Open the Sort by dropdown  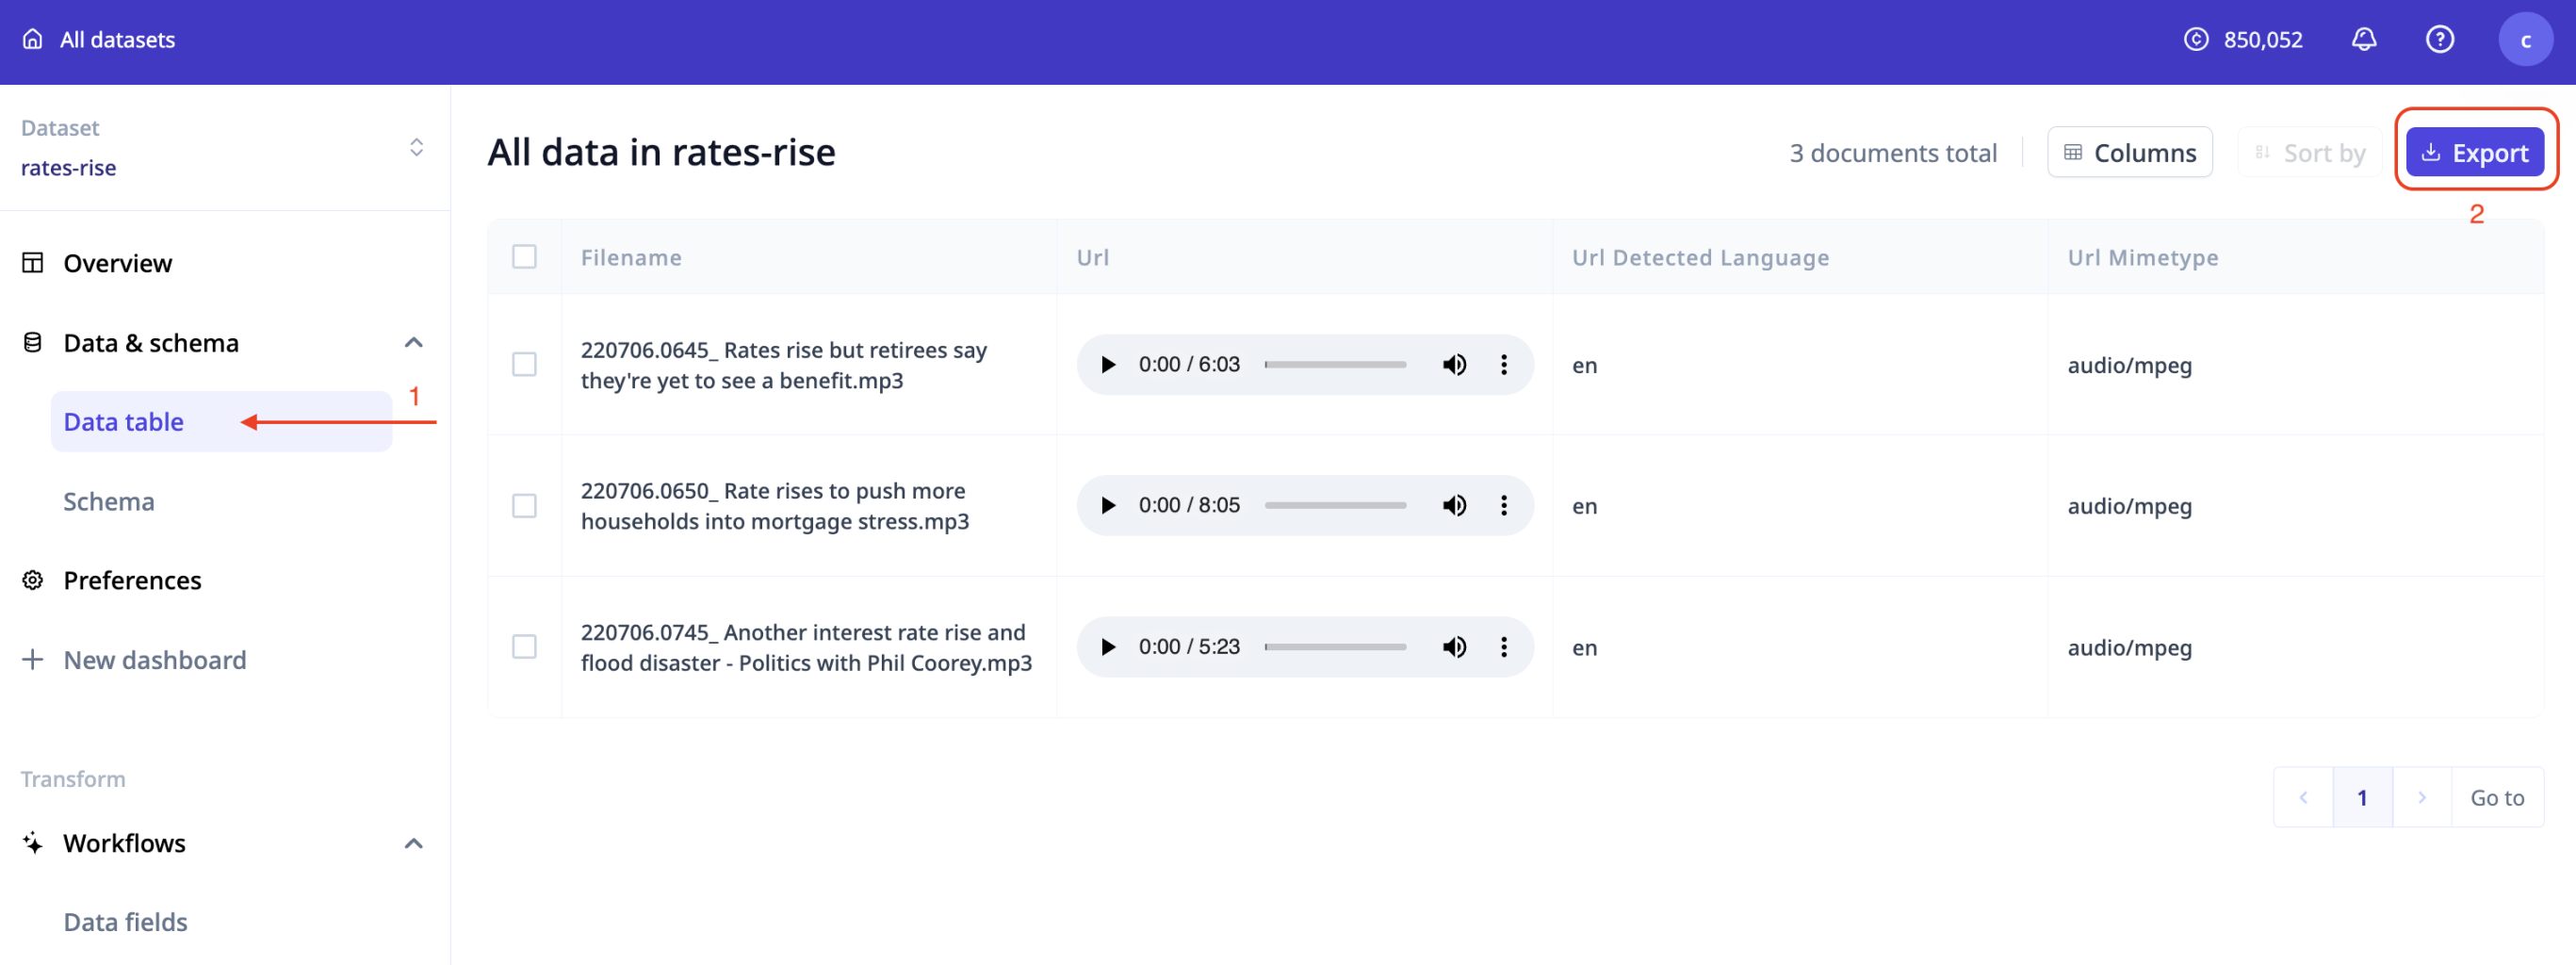pyautogui.click(x=2310, y=153)
